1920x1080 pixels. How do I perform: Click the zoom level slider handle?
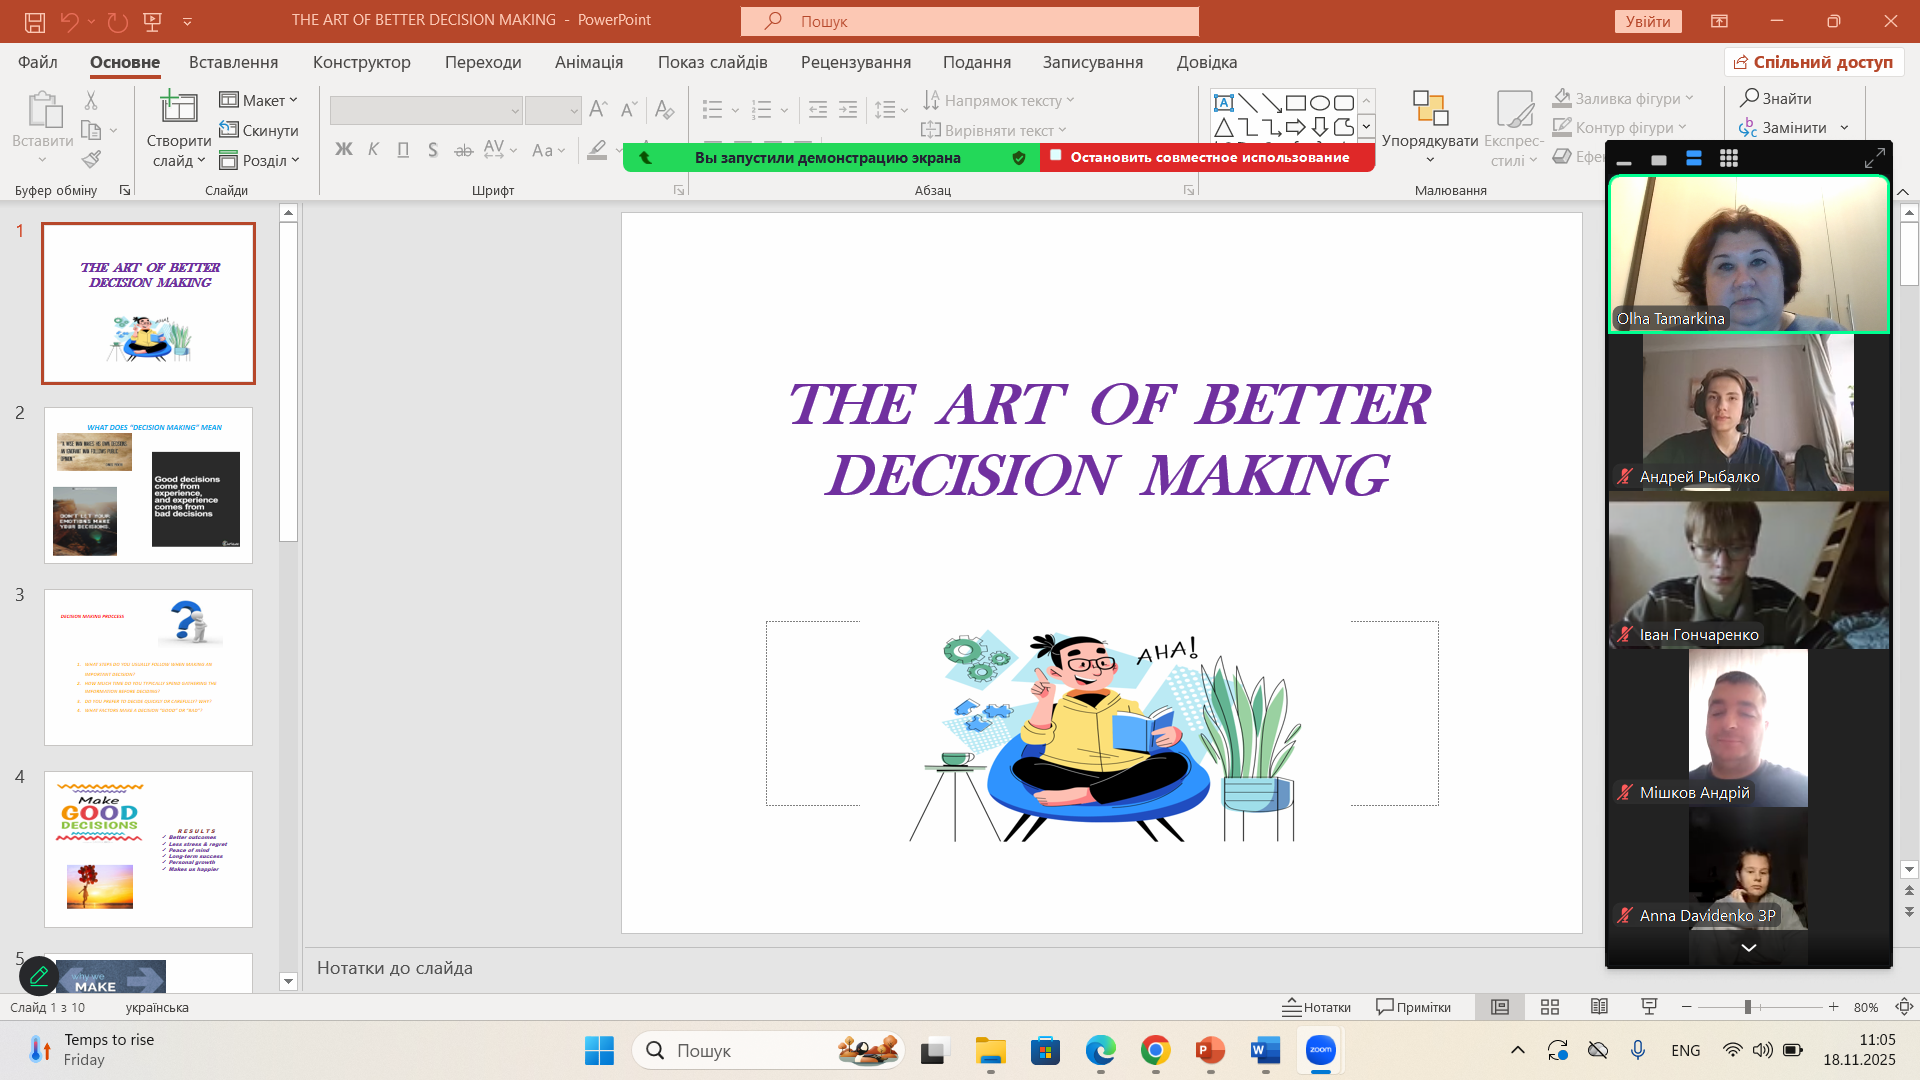point(1748,1007)
